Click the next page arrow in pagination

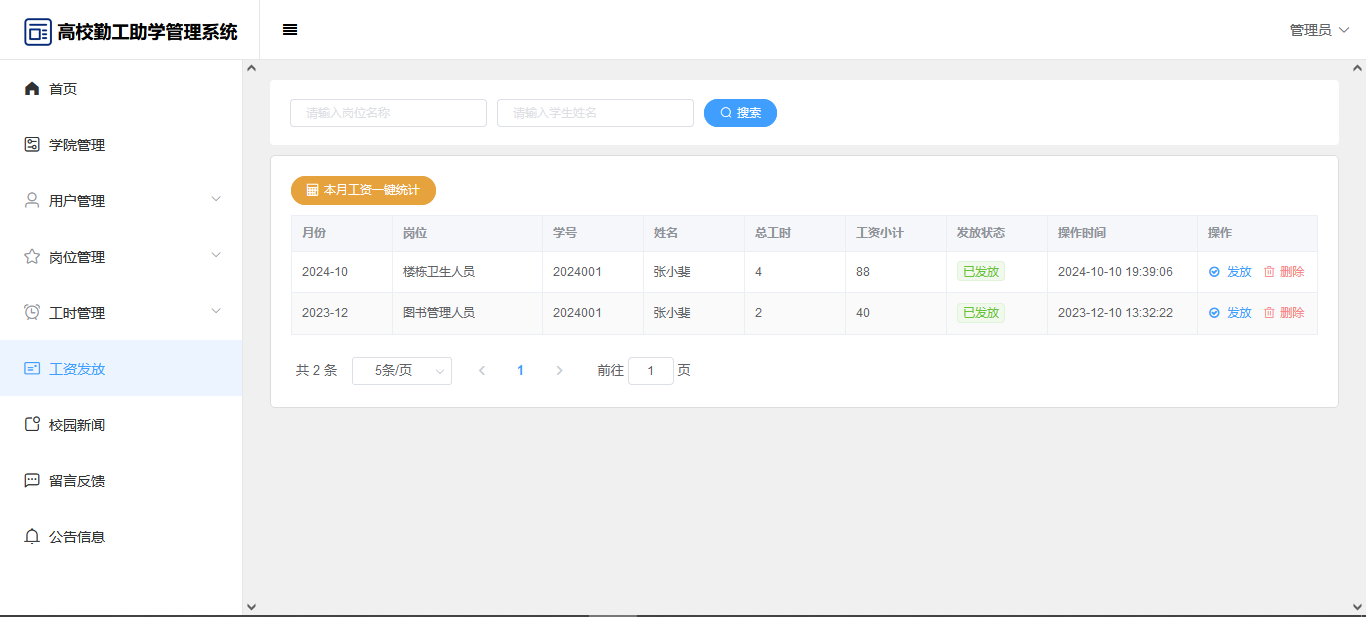[559, 371]
